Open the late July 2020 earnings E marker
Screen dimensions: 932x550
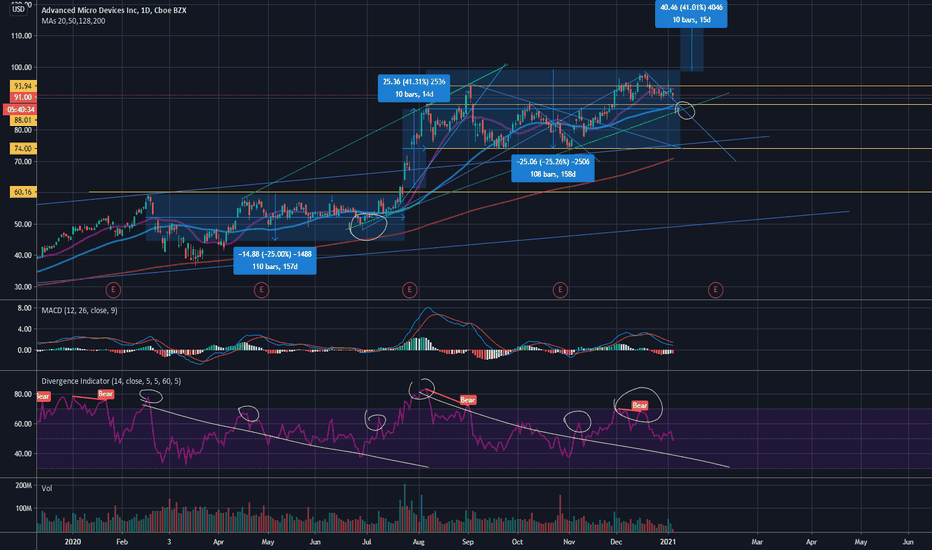click(x=409, y=290)
